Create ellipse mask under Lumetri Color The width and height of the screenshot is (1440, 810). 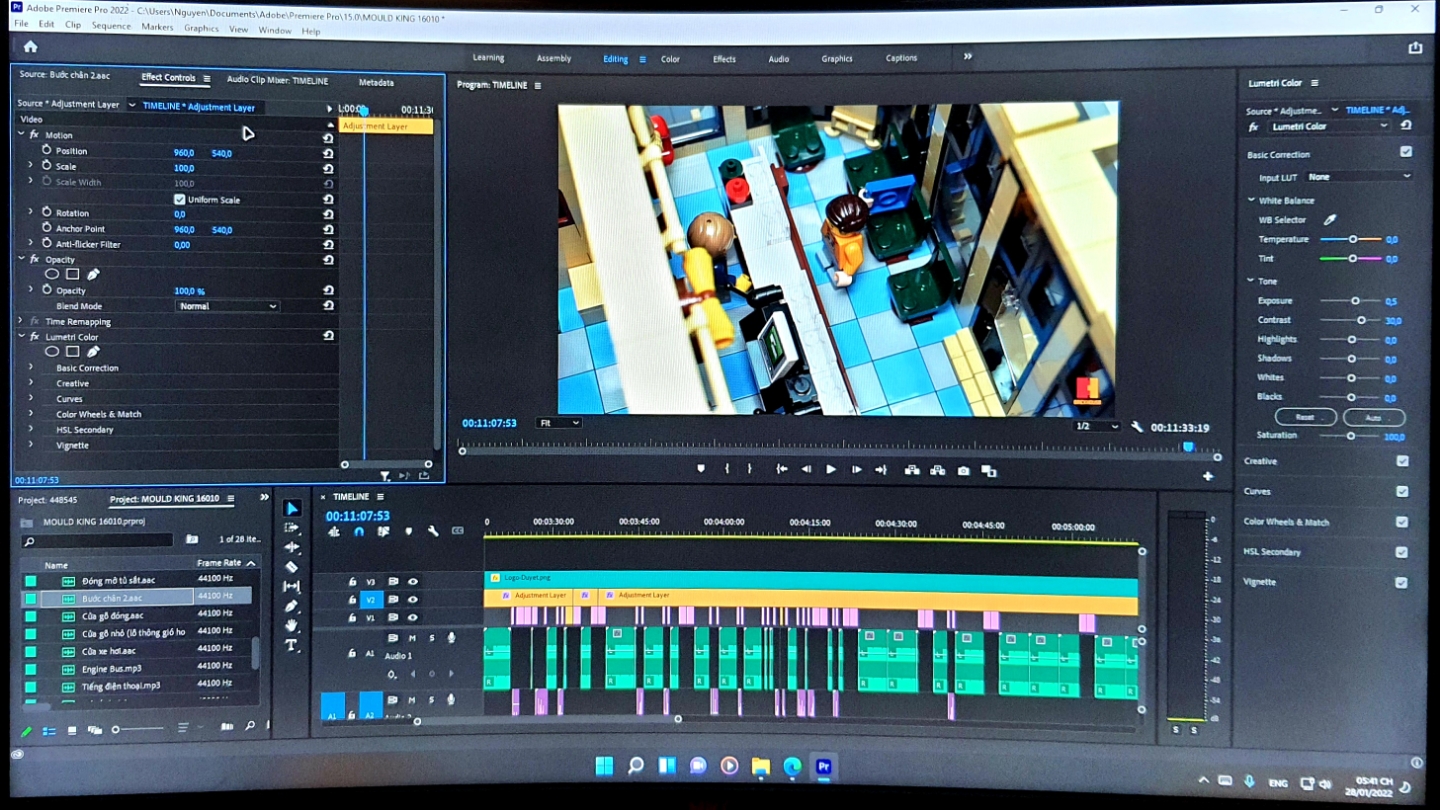tap(52, 352)
